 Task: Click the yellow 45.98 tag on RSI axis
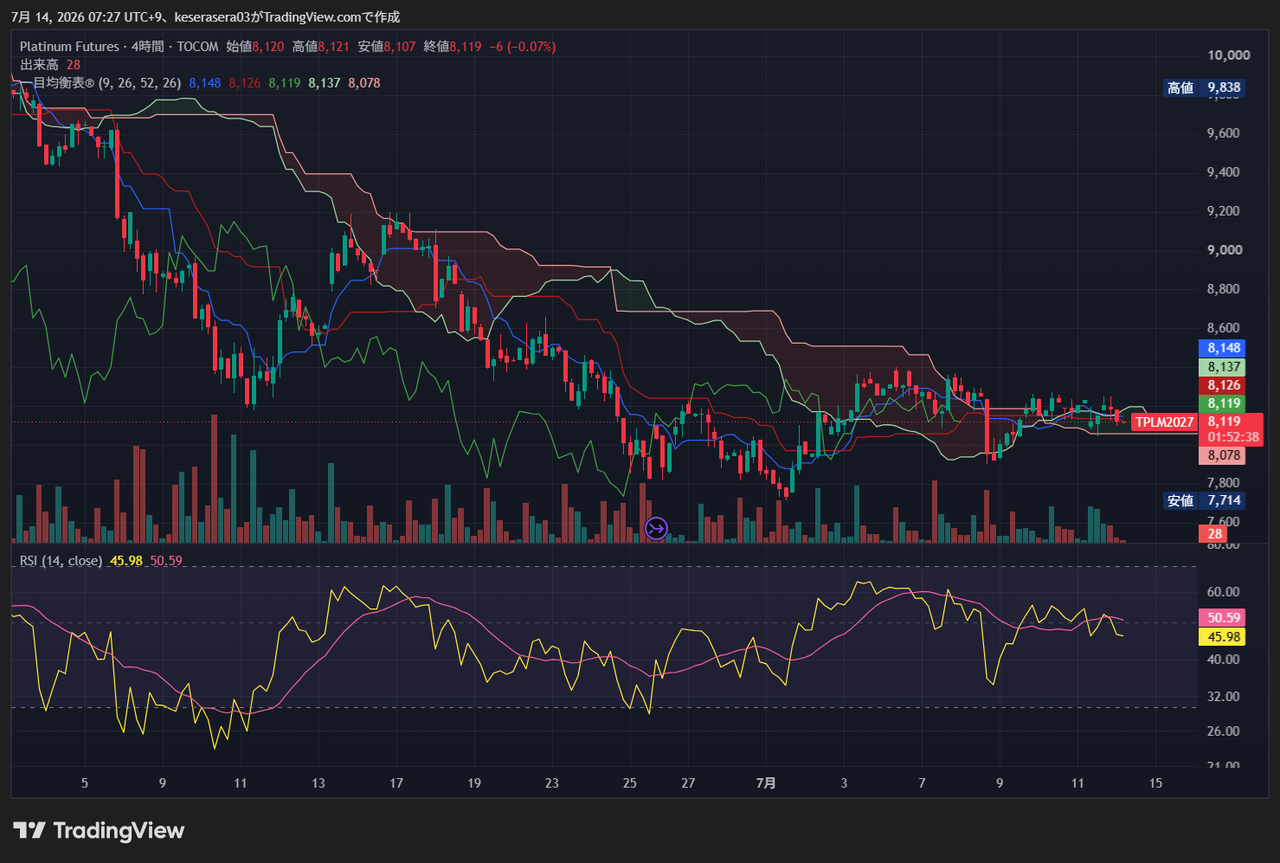point(1220,636)
